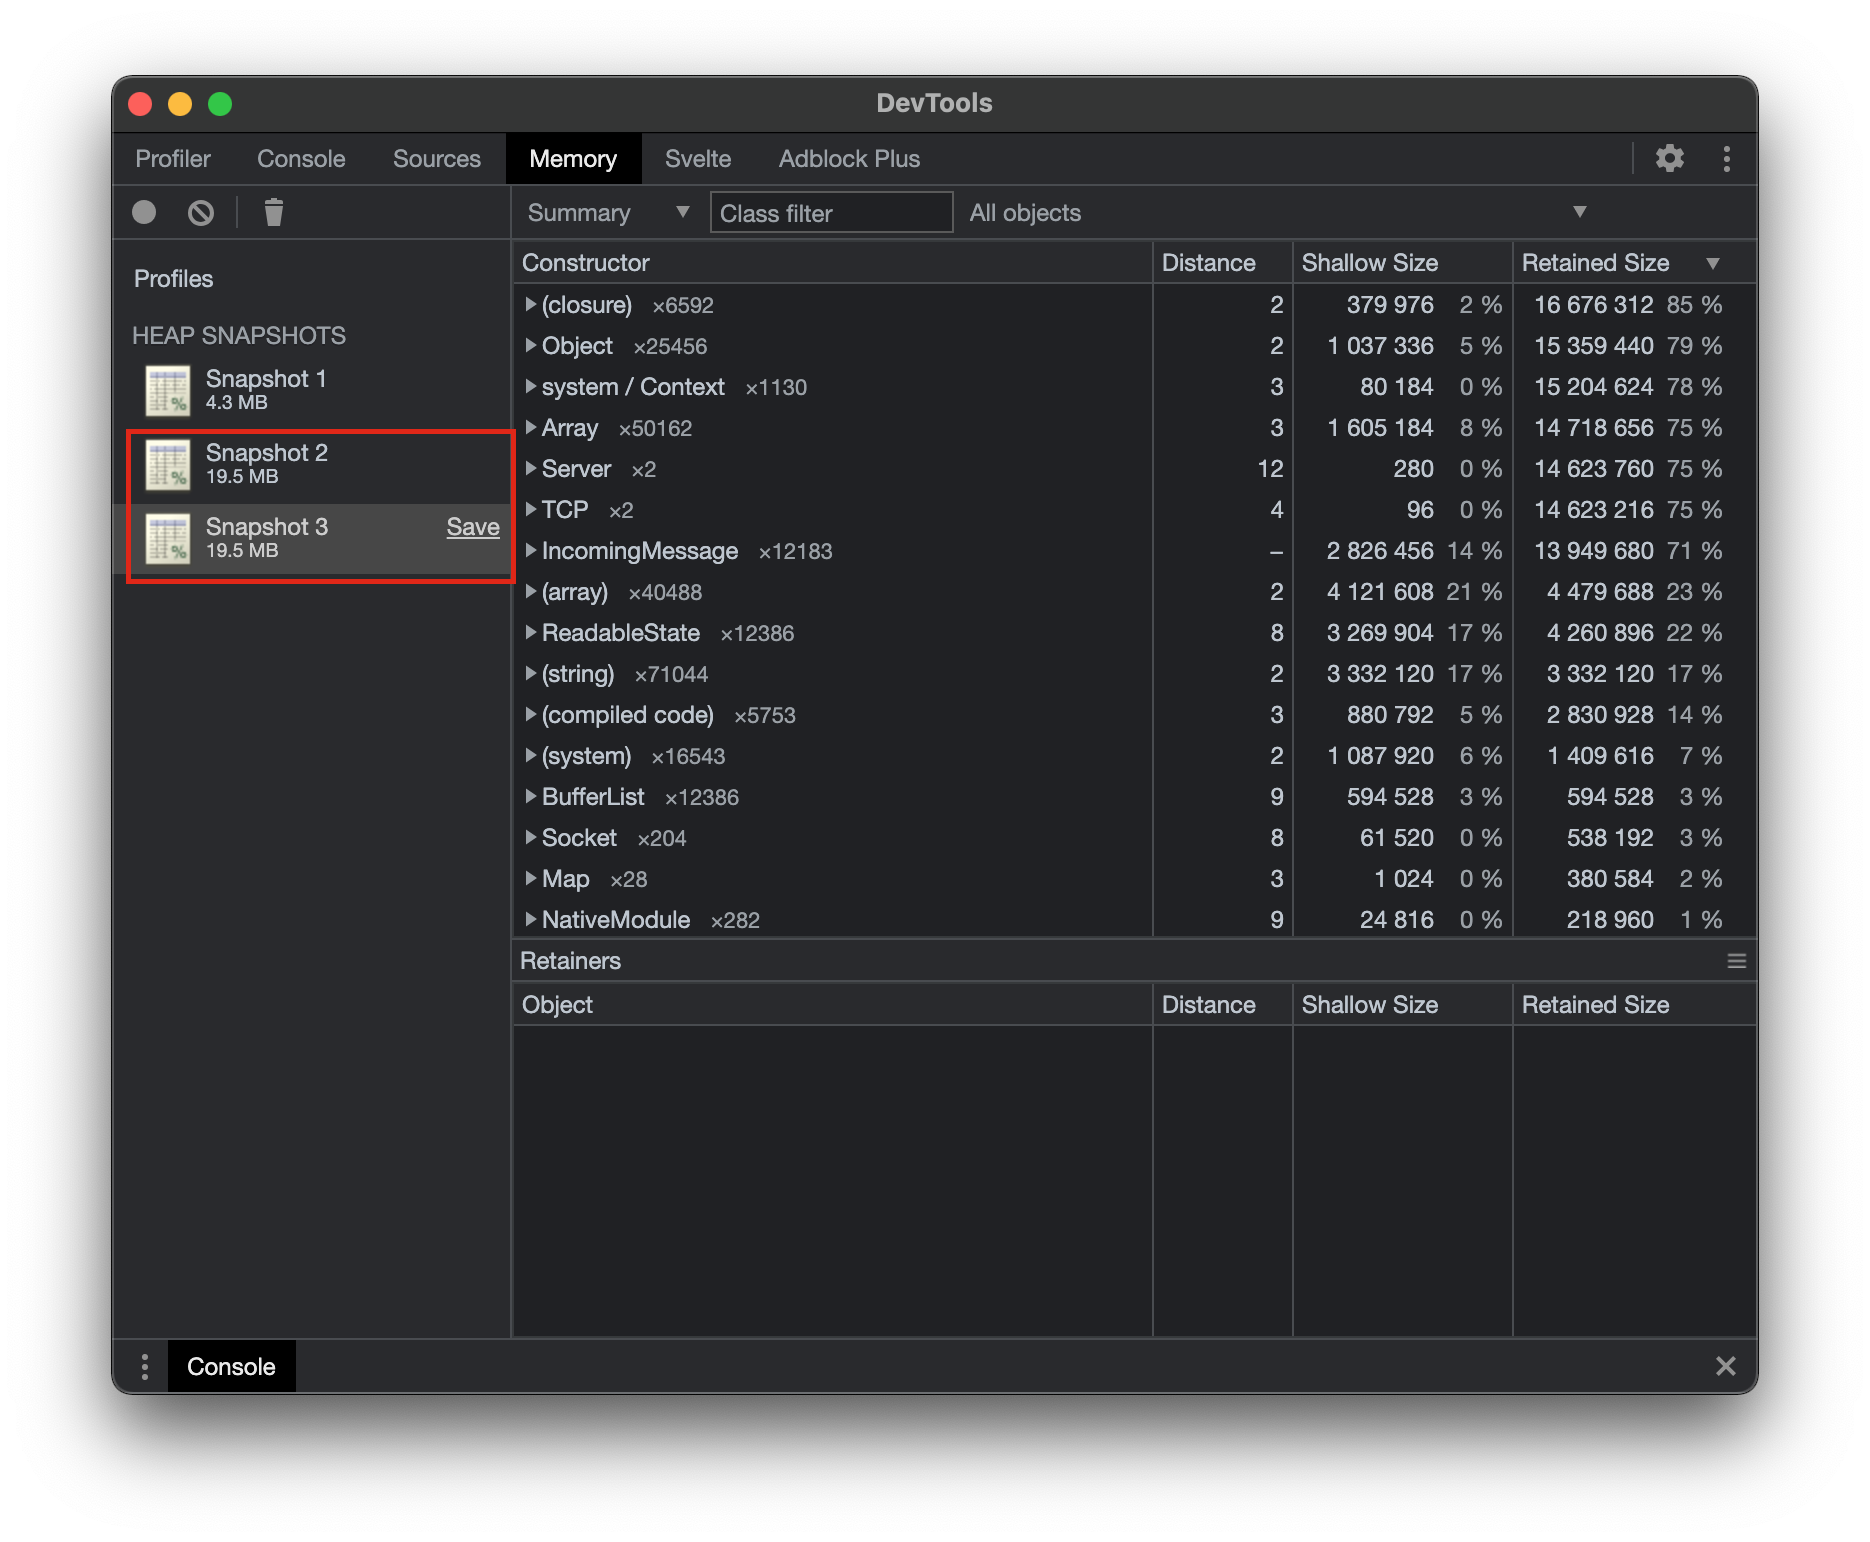Expand the (system) constructor row
The width and height of the screenshot is (1870, 1542).
[531, 755]
